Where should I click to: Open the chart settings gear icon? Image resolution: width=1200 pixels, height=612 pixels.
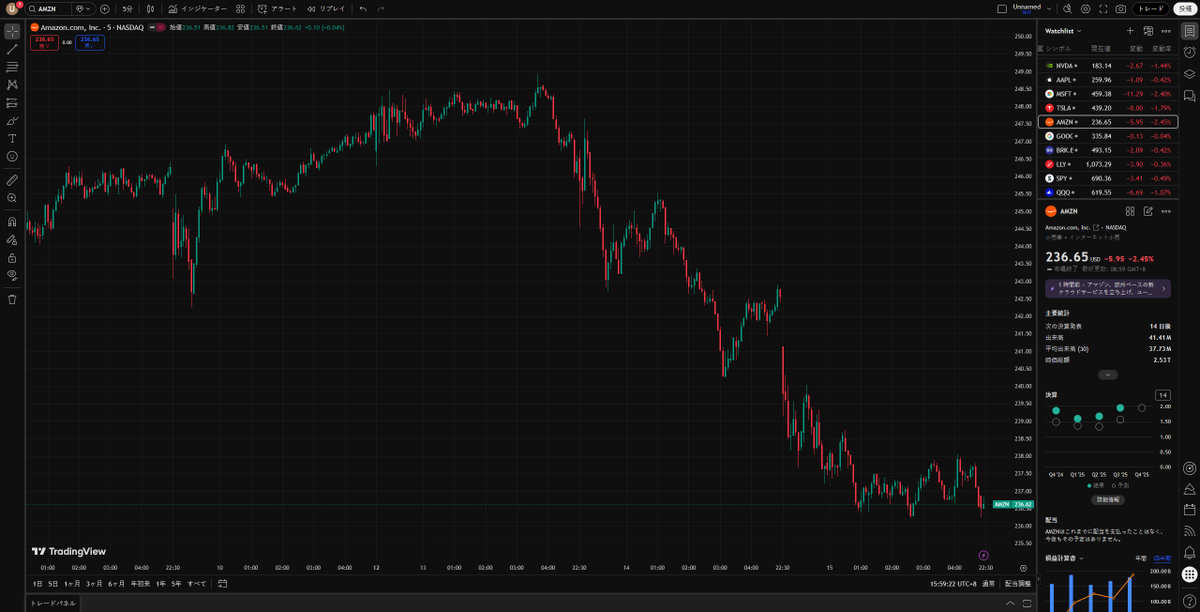click(x=1086, y=8)
